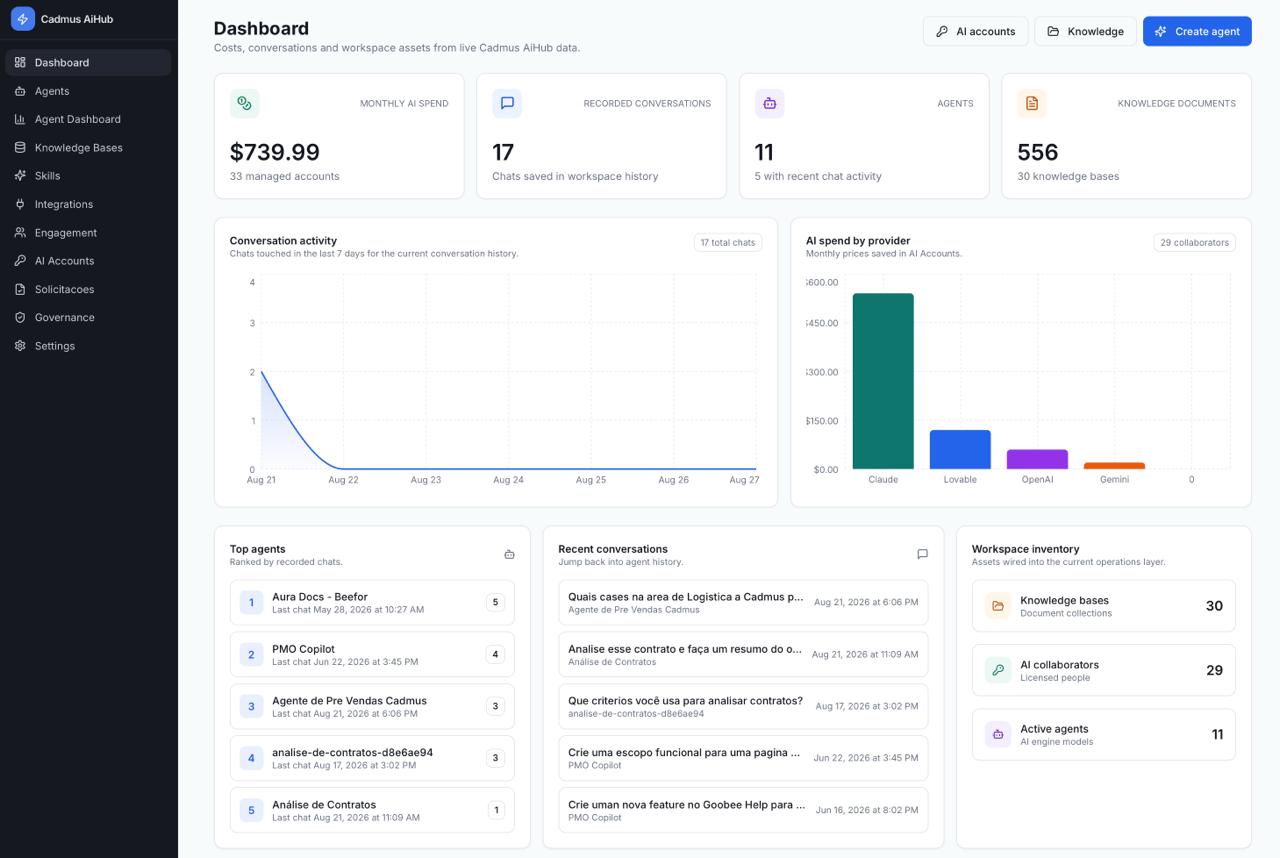Viewport: 1280px width, 858px height.
Task: Click the Knowledge Bases database icon
Action: click(x=20, y=147)
